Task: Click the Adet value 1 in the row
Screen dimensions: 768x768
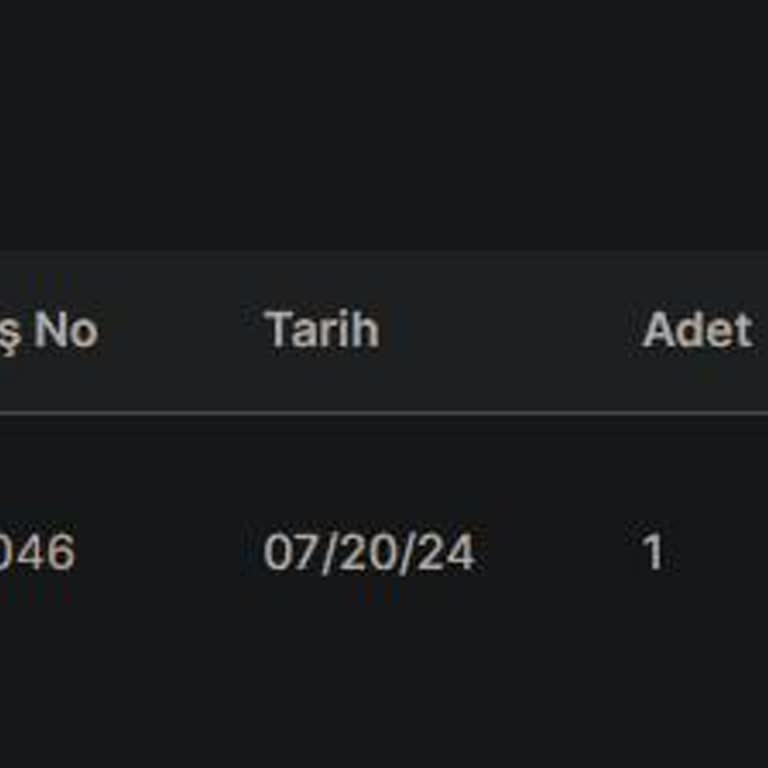Action: tap(653, 553)
